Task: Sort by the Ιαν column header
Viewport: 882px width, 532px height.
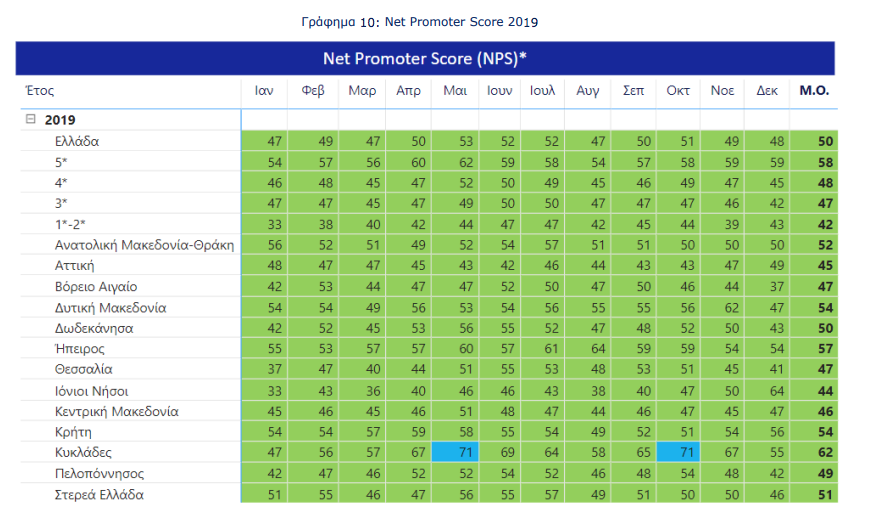Action: (264, 91)
